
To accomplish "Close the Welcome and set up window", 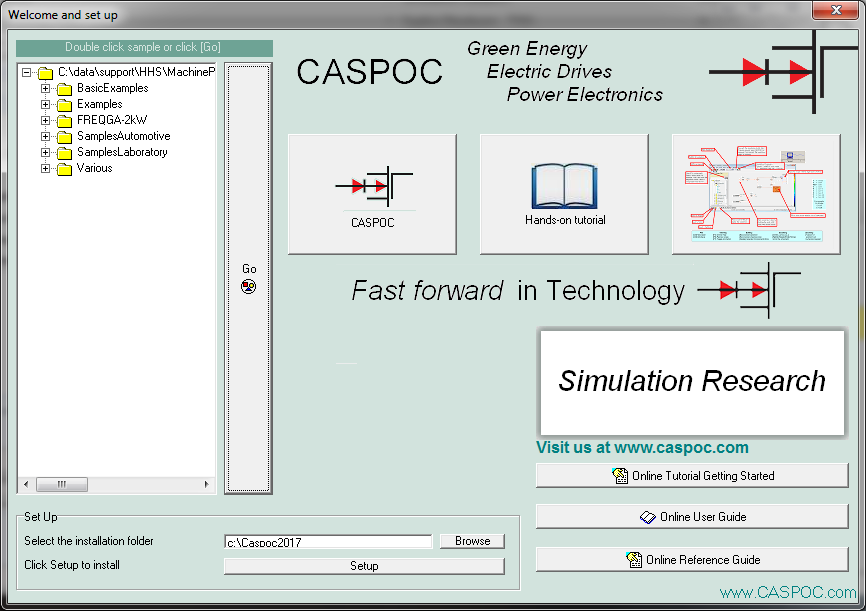I will [x=836, y=10].
